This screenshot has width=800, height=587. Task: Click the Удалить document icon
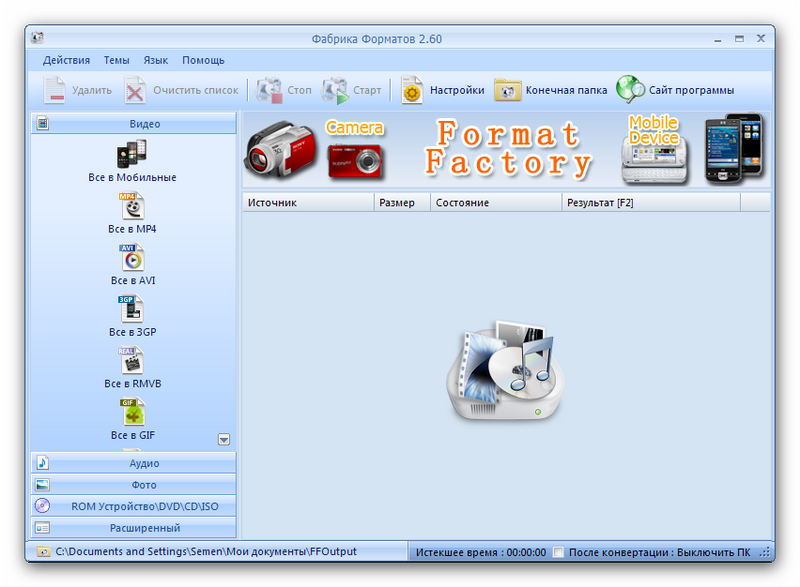(x=54, y=90)
